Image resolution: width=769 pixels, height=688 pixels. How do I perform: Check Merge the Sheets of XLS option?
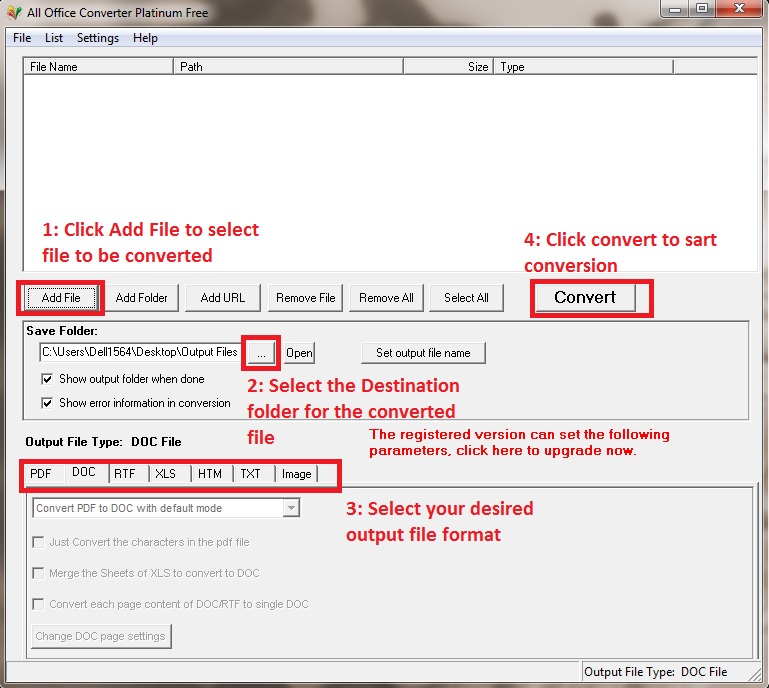coord(146,573)
